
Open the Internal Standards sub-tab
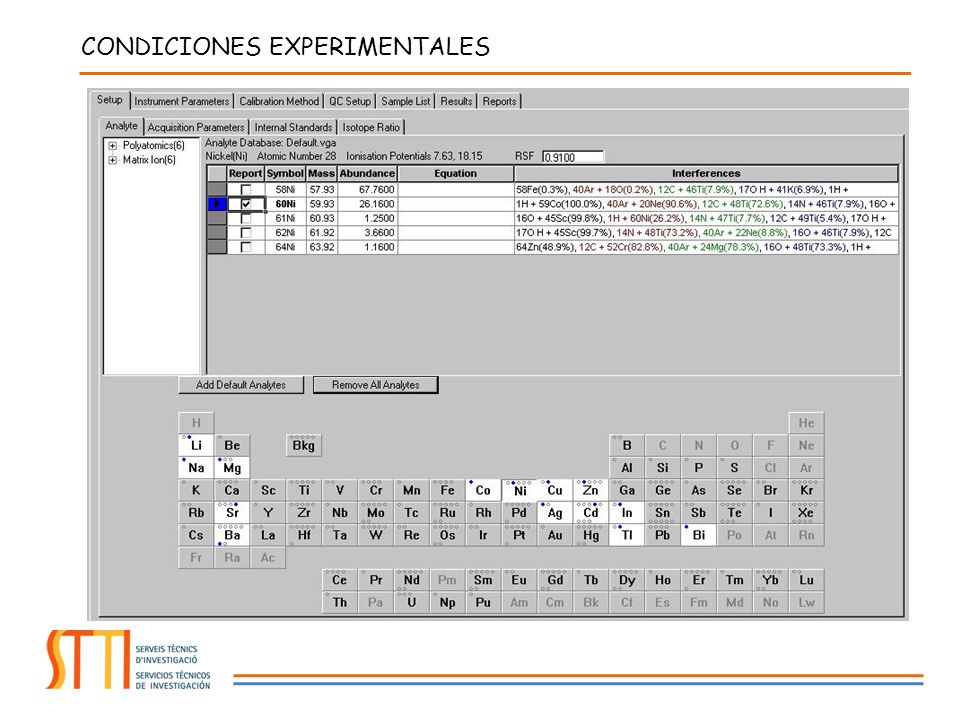[293, 127]
